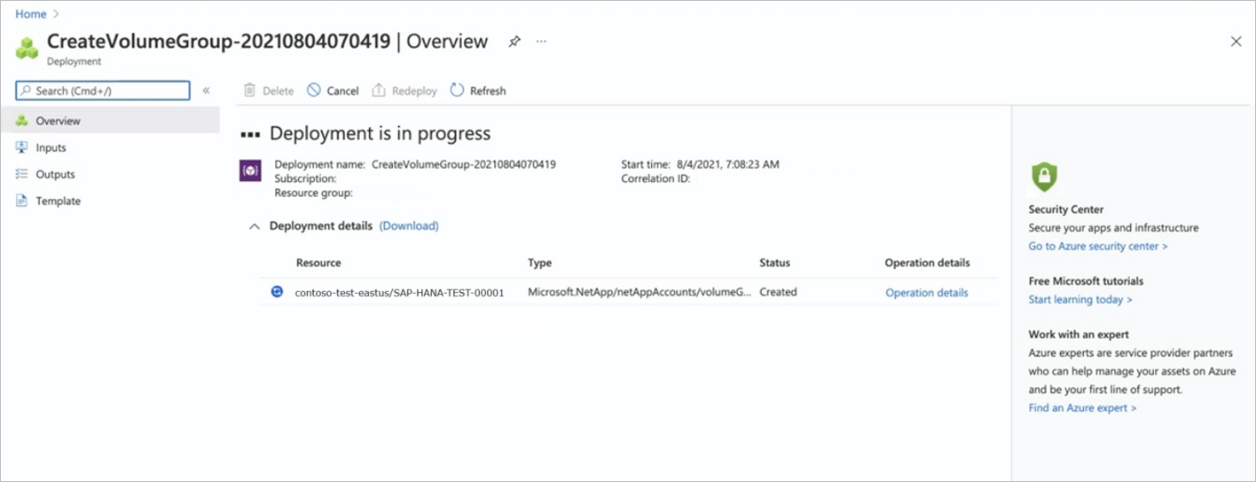The image size is (1256, 482).
Task: Click the Security Center shield icon
Action: [x=1044, y=177]
